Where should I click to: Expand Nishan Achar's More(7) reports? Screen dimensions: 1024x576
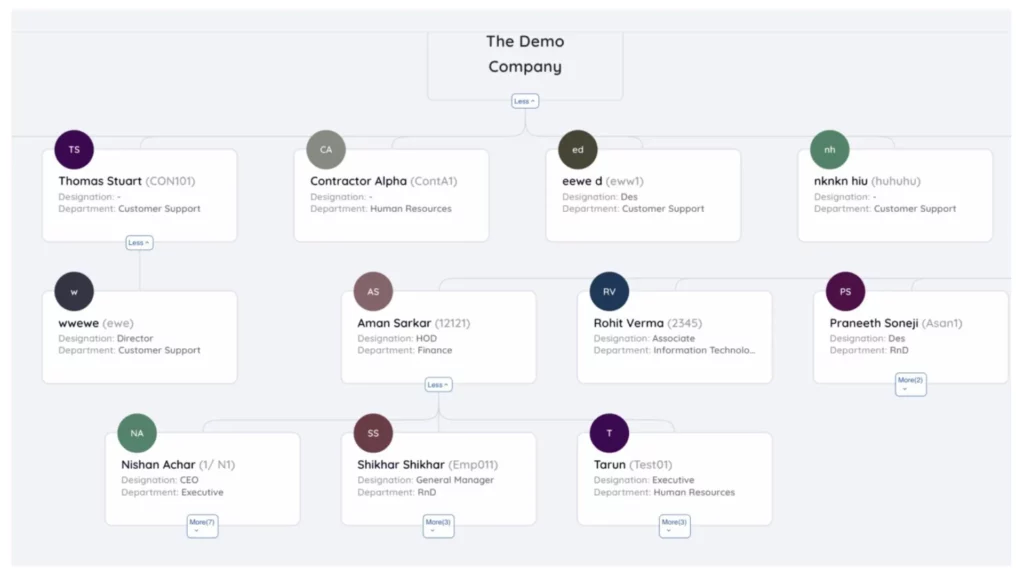202,525
